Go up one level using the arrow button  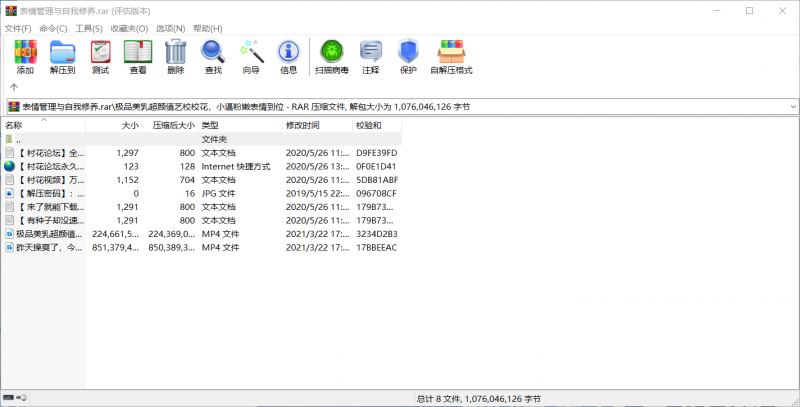click(14, 87)
